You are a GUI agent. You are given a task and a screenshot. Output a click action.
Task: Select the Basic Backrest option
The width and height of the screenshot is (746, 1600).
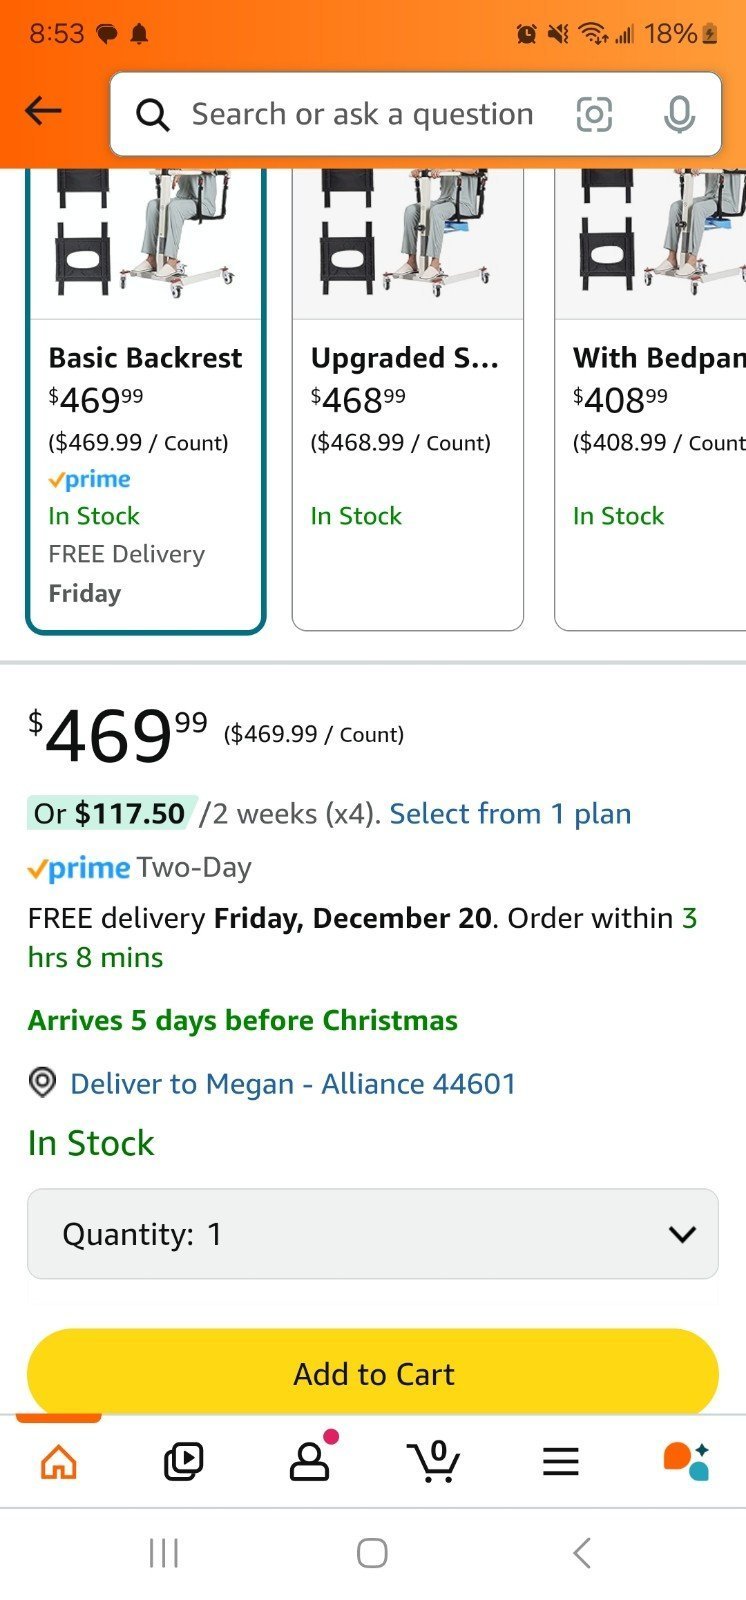pyautogui.click(x=146, y=400)
